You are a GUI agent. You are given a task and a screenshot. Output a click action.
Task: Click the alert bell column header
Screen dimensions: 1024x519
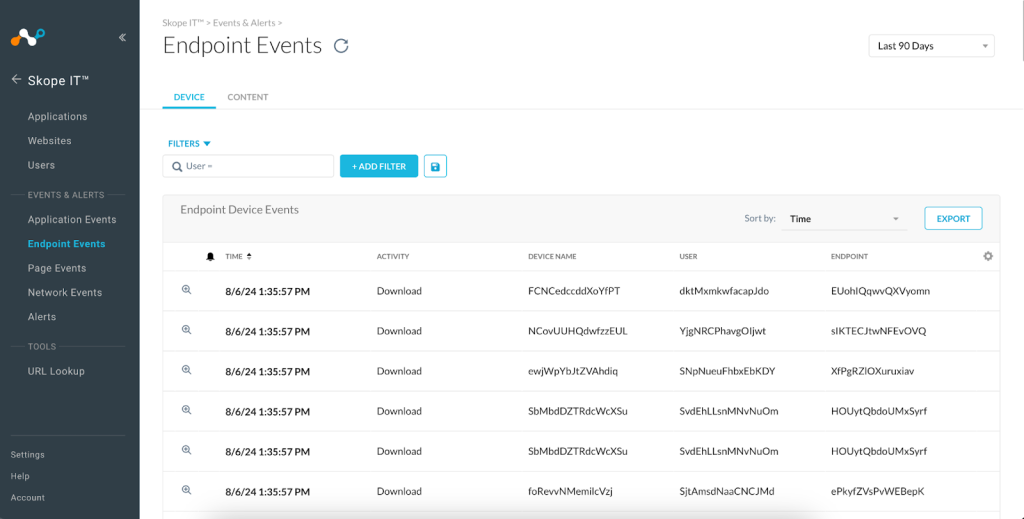click(x=210, y=257)
